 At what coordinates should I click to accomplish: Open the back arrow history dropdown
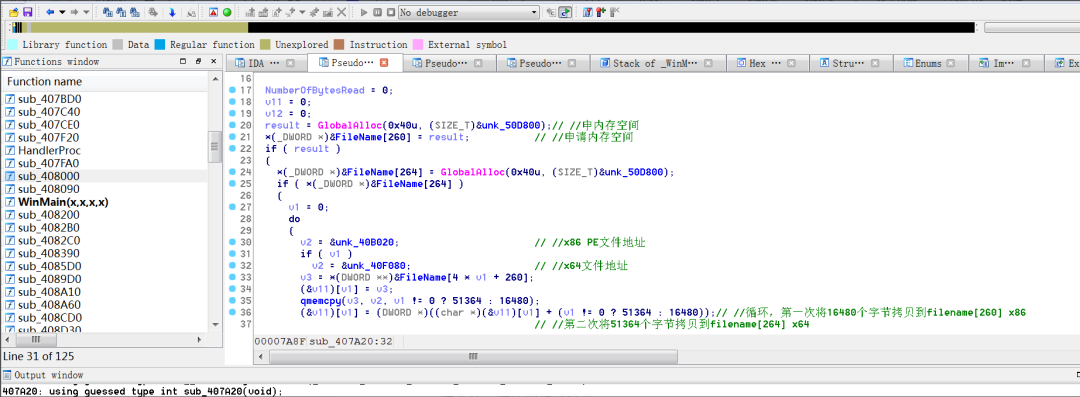point(62,12)
